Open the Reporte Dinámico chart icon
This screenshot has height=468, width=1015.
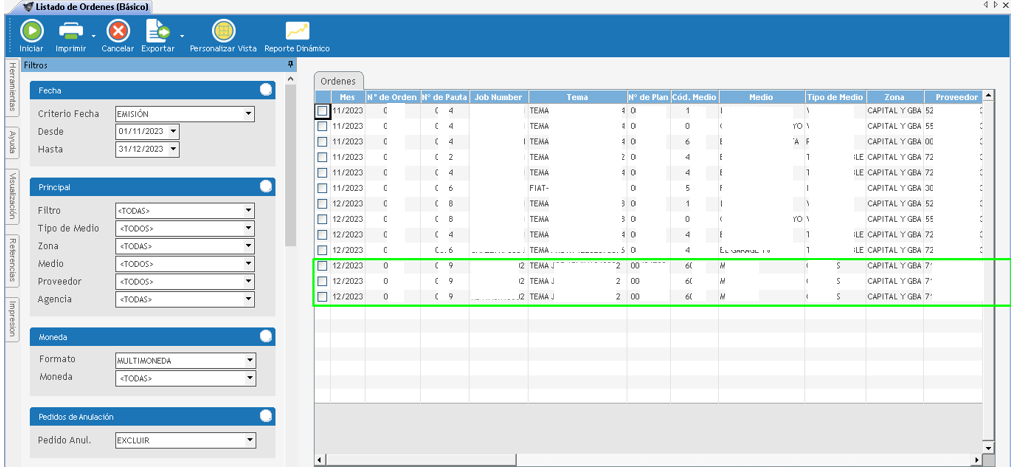pyautogui.click(x=298, y=30)
